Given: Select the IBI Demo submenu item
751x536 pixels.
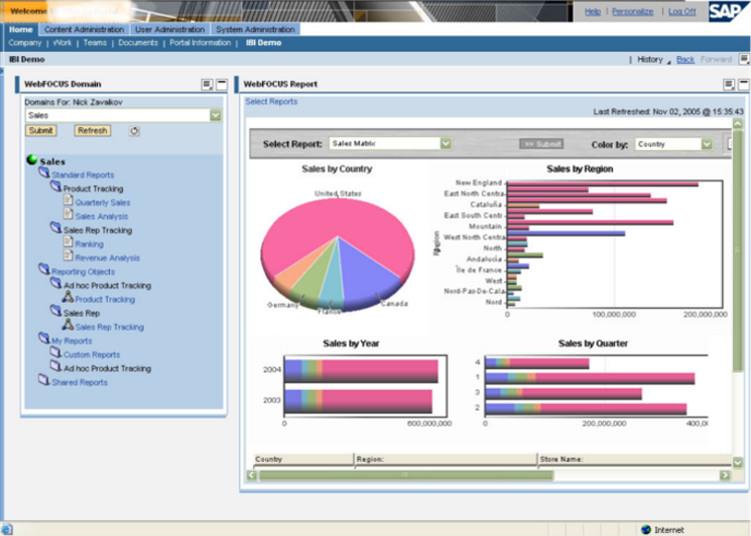Looking at the screenshot, I should (x=263, y=43).
